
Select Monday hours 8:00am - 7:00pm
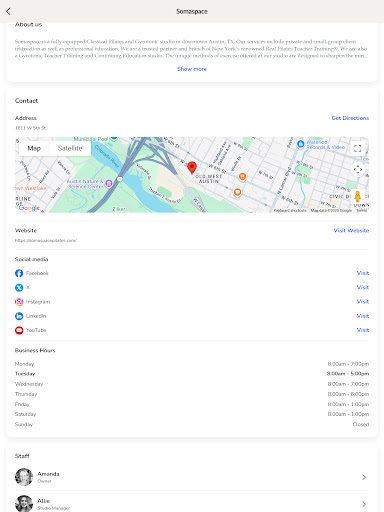point(348,364)
